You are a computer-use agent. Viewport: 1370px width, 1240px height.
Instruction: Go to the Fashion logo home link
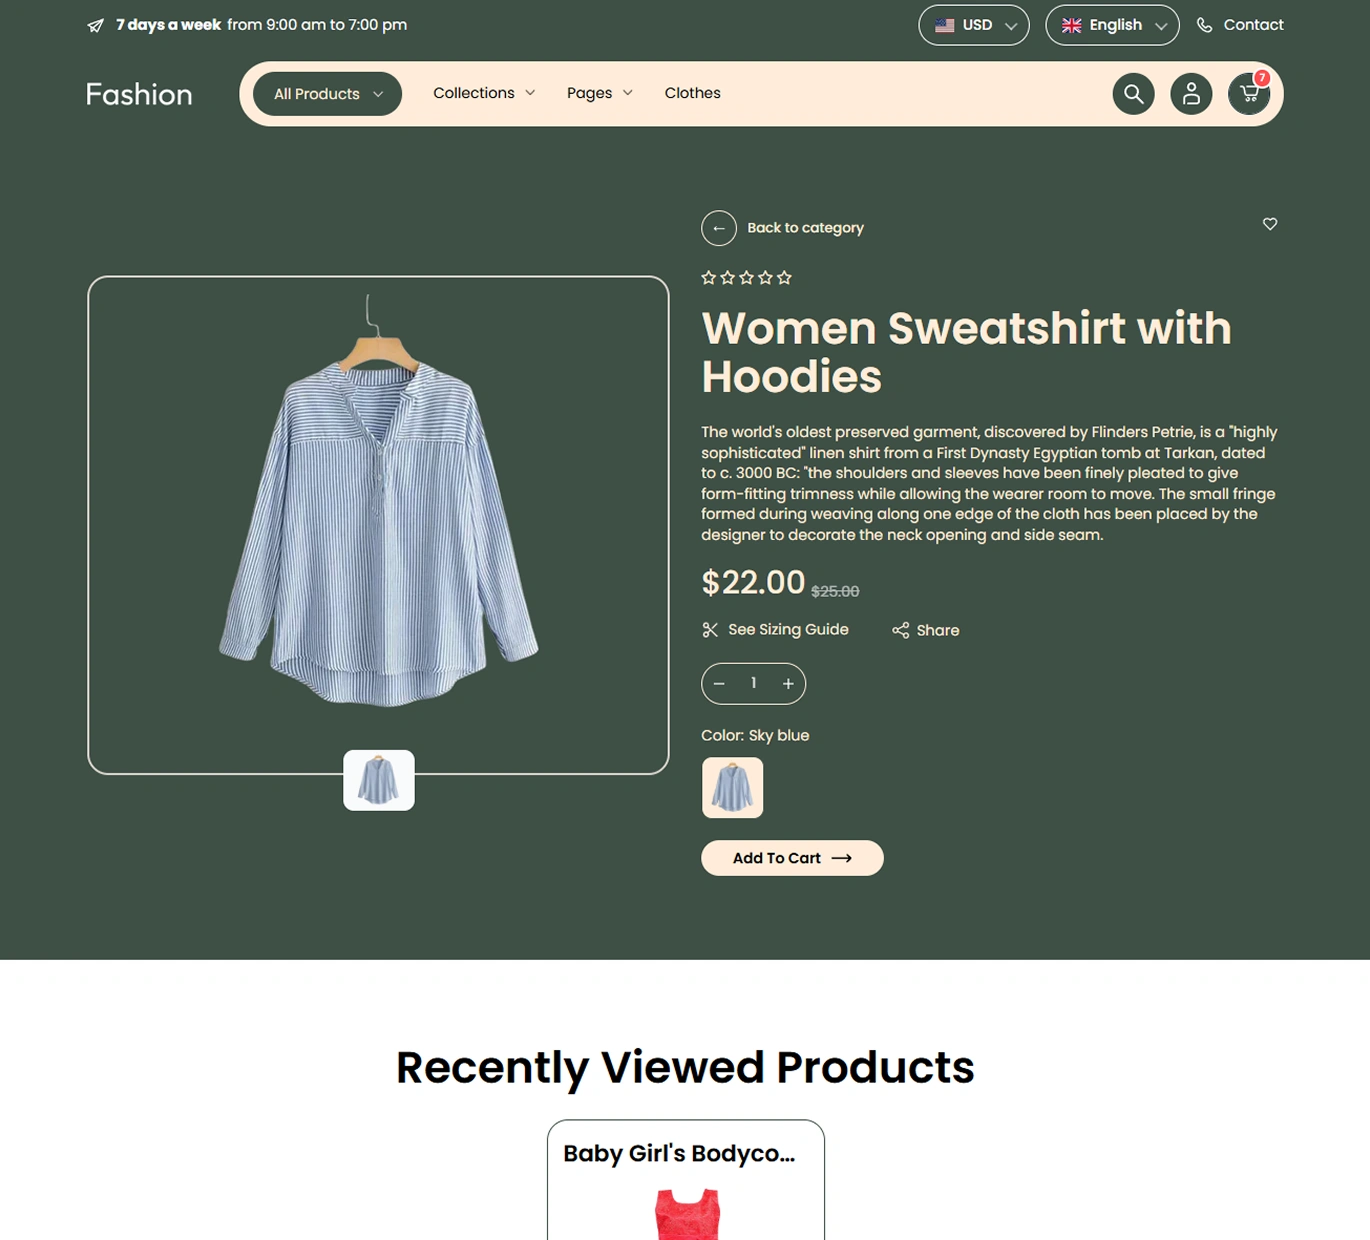[139, 94]
